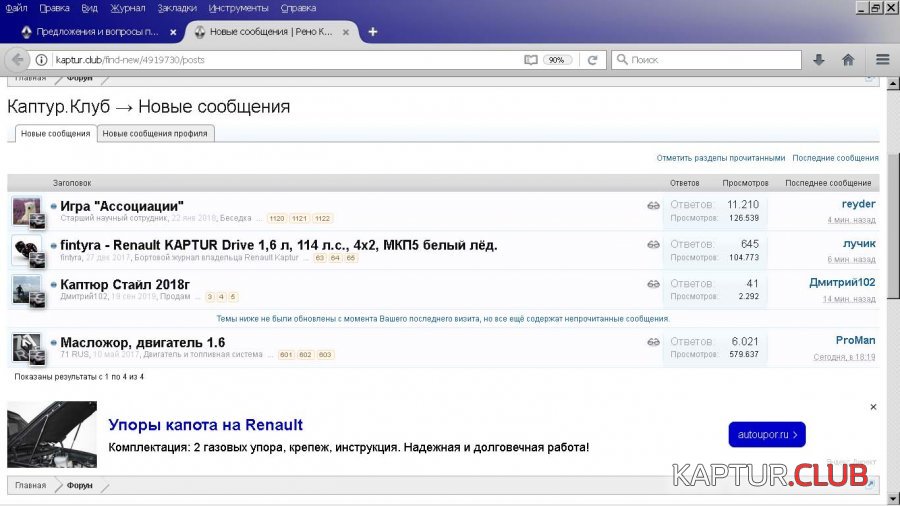Open avatar of Игра "Ассоциации" thread author
The height and width of the screenshot is (506, 900).
[26, 211]
